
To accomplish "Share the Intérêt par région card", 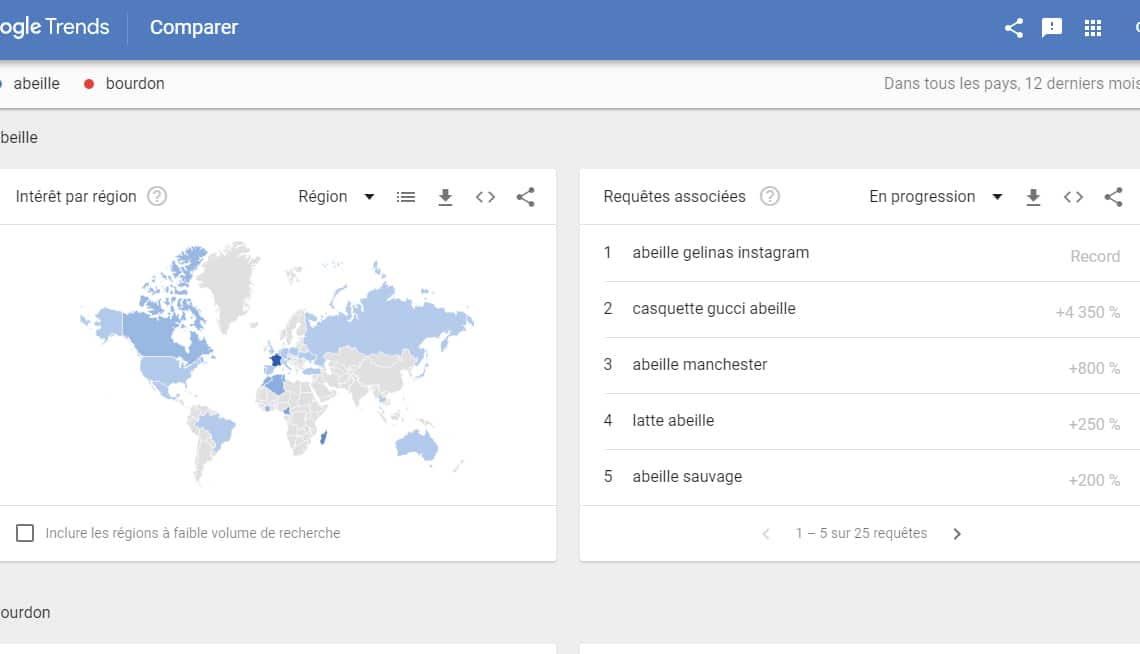I will (525, 197).
